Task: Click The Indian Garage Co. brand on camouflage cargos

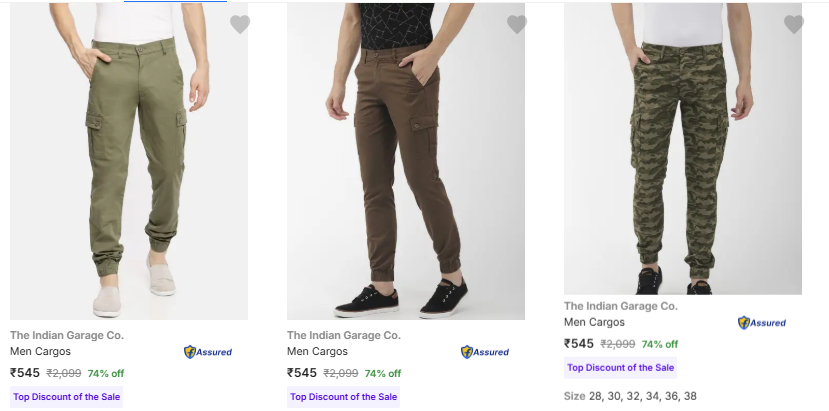Action: pyautogui.click(x=621, y=306)
